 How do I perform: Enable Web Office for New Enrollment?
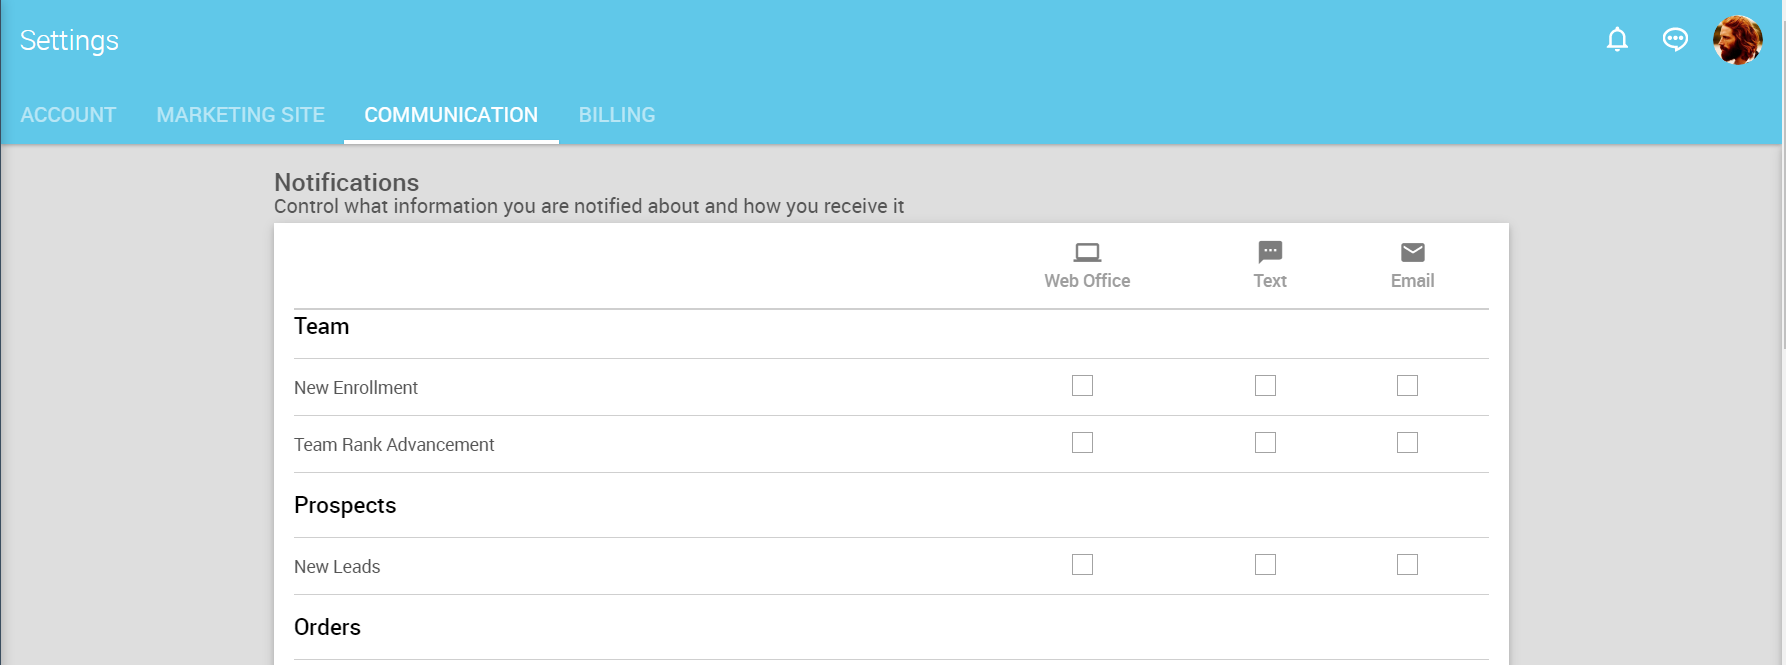[x=1082, y=386]
